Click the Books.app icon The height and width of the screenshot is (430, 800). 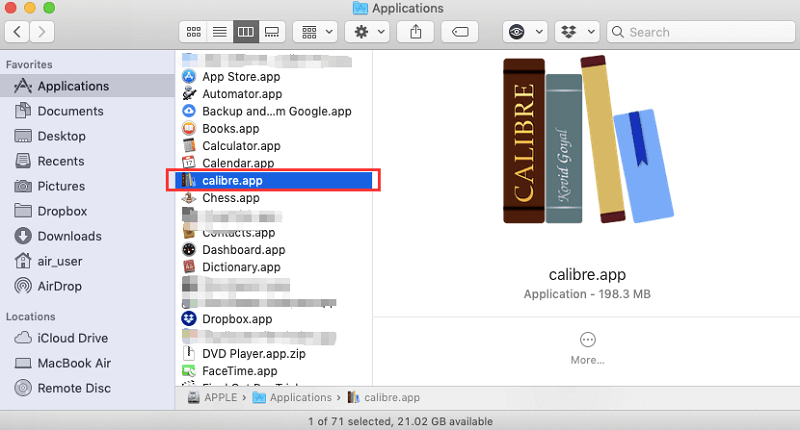189,129
